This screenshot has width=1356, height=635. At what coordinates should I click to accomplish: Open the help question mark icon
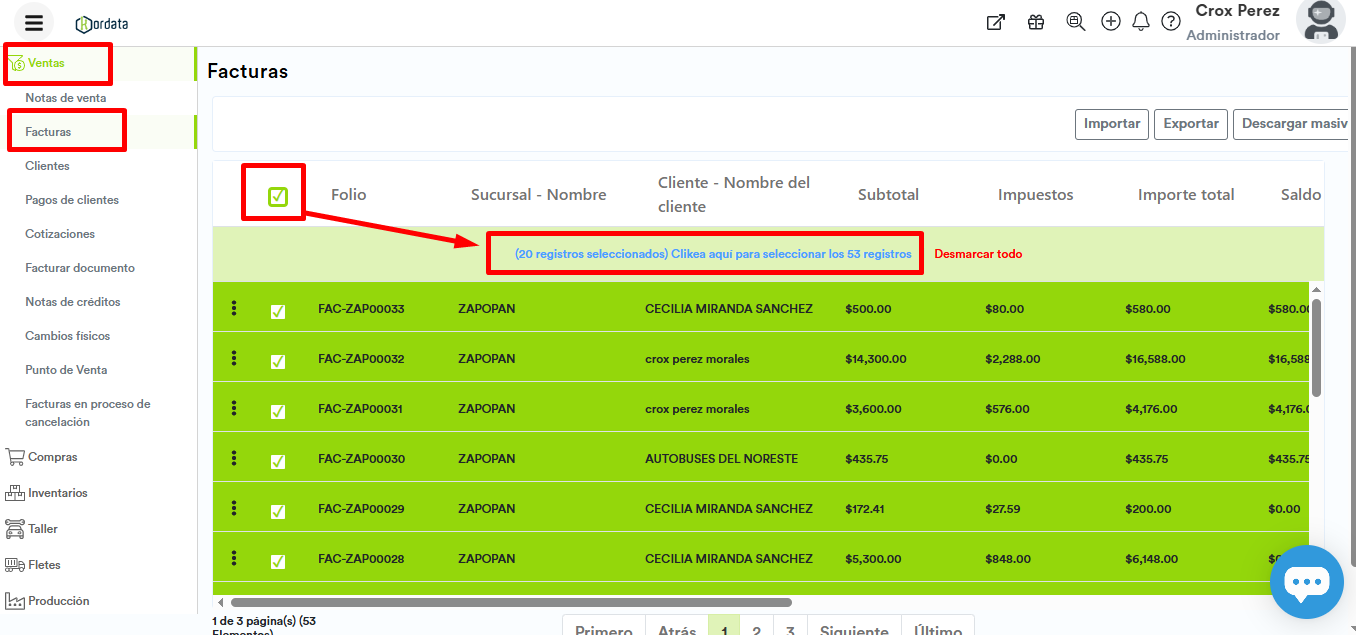coord(1171,22)
